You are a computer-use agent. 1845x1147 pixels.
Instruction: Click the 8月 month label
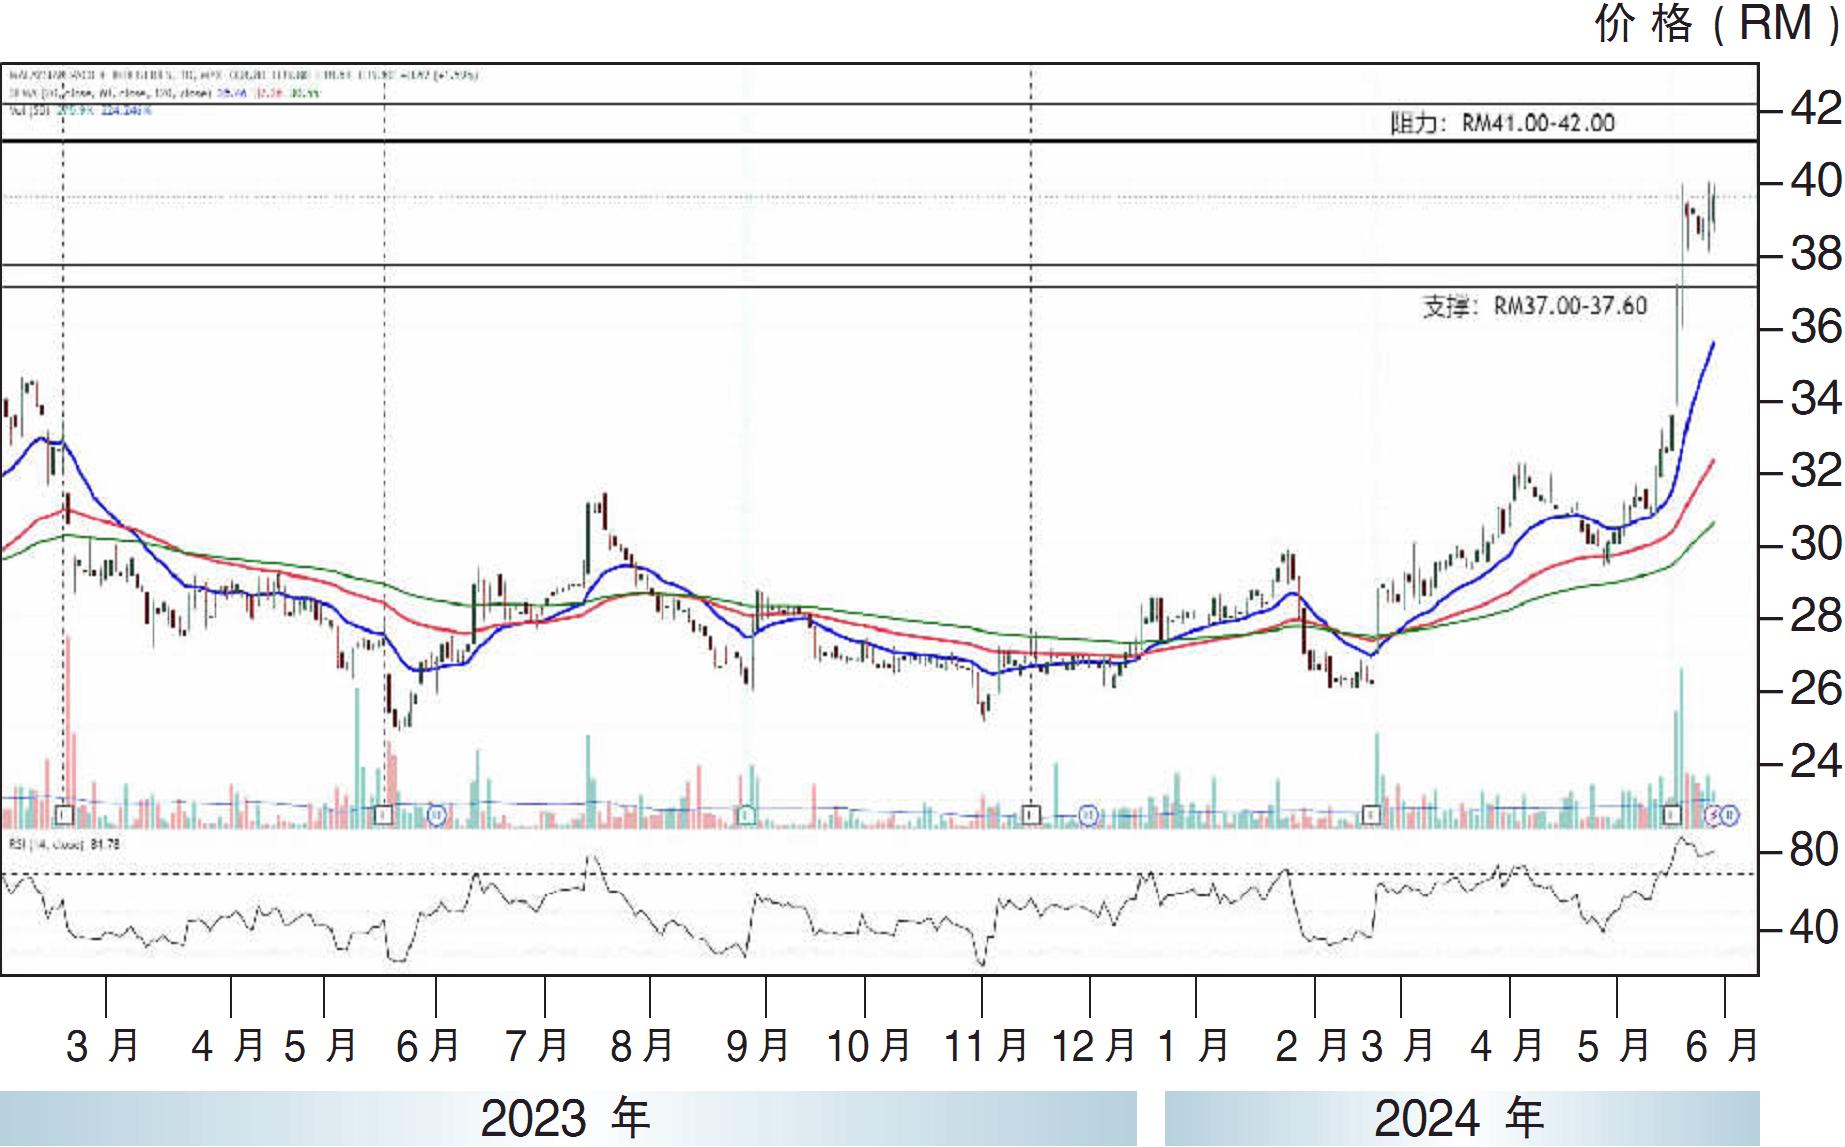pos(642,1047)
